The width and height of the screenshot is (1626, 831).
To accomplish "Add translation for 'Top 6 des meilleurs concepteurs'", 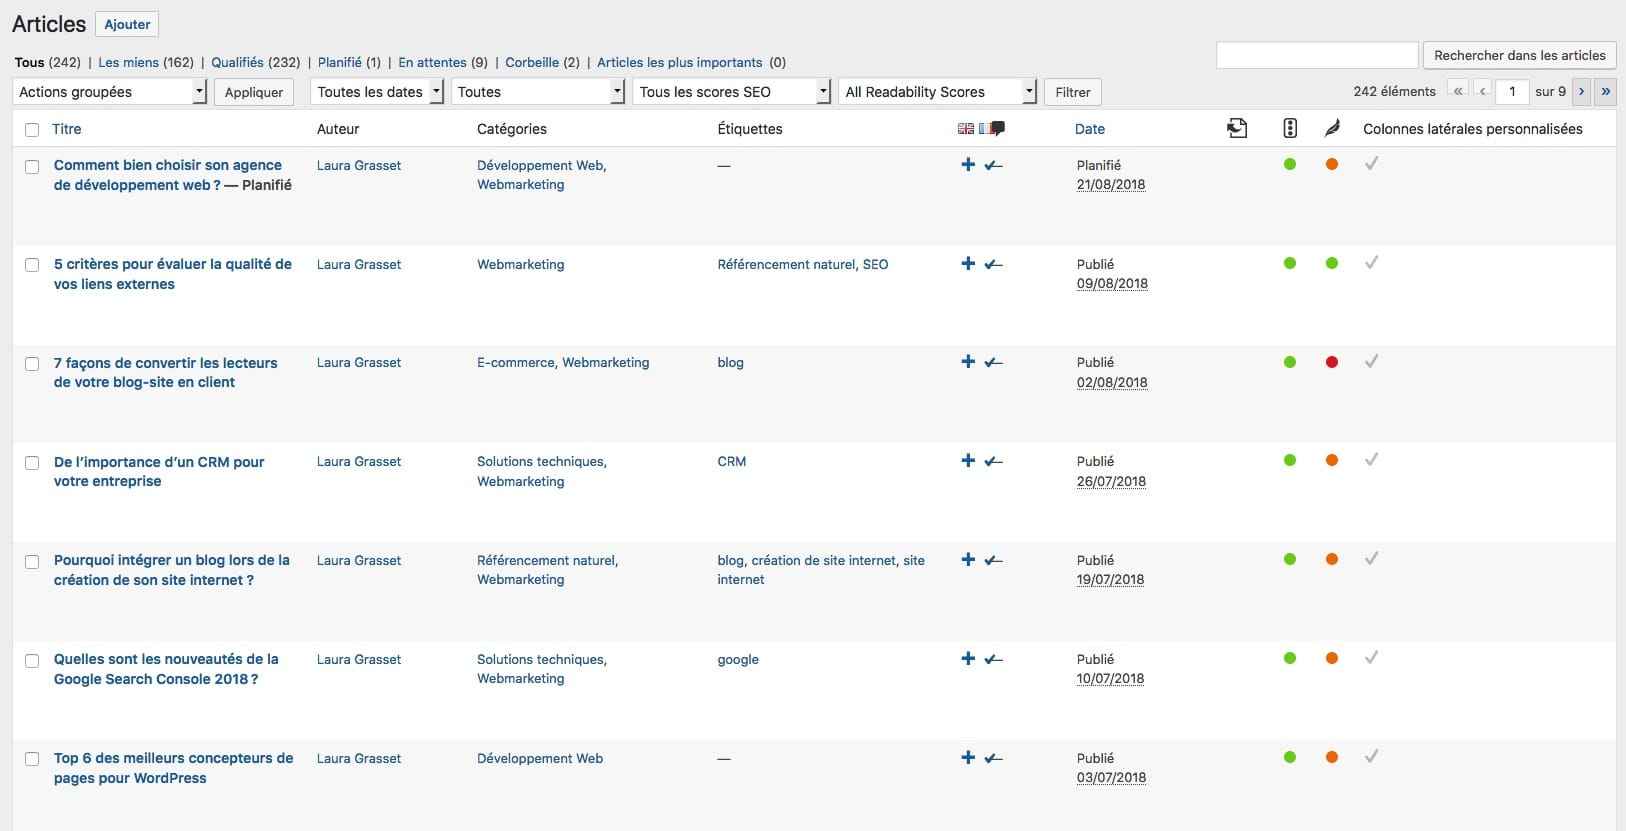I will point(967,757).
